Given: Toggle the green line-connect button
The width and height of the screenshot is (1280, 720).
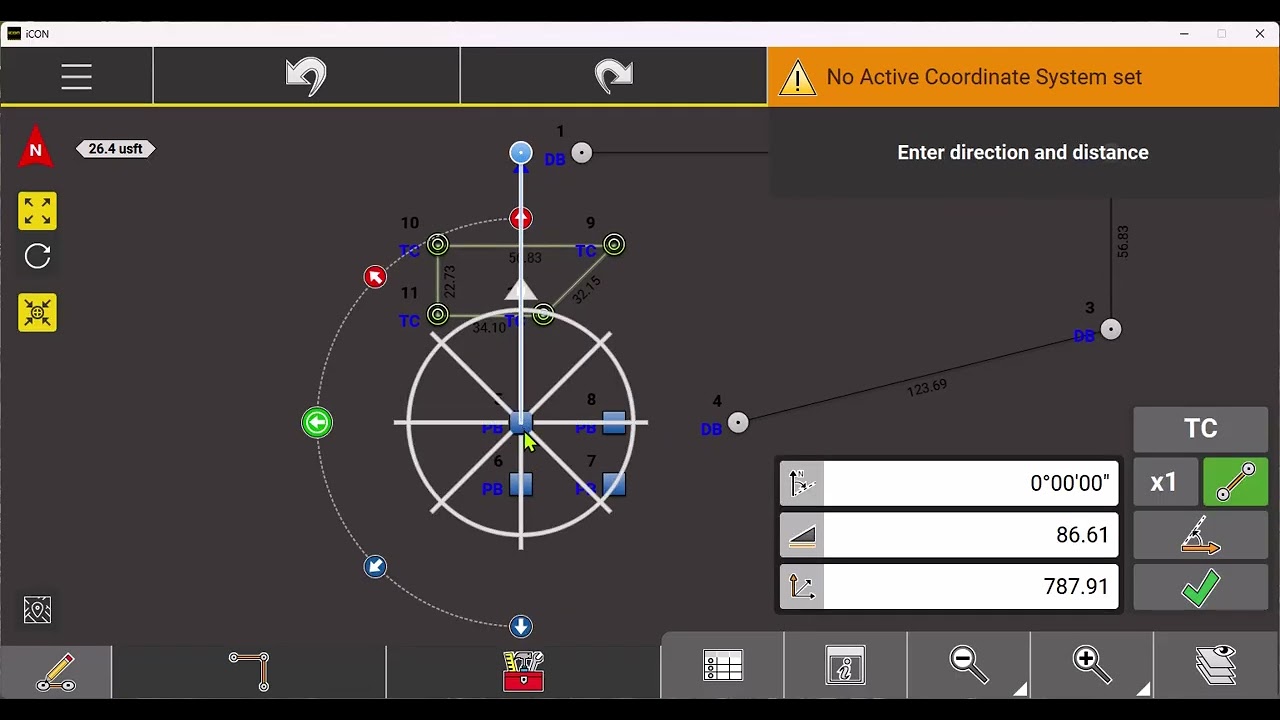Looking at the screenshot, I should click(x=1235, y=482).
